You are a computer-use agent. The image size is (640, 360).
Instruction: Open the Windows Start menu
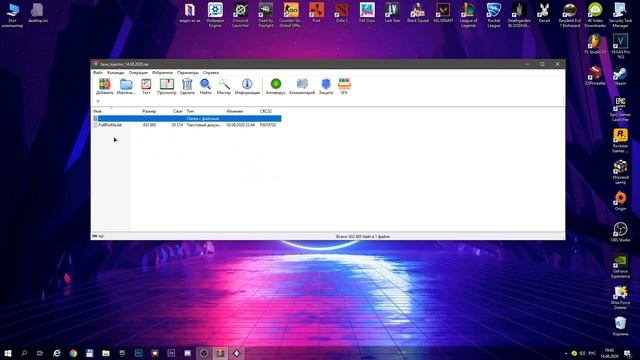(8, 353)
